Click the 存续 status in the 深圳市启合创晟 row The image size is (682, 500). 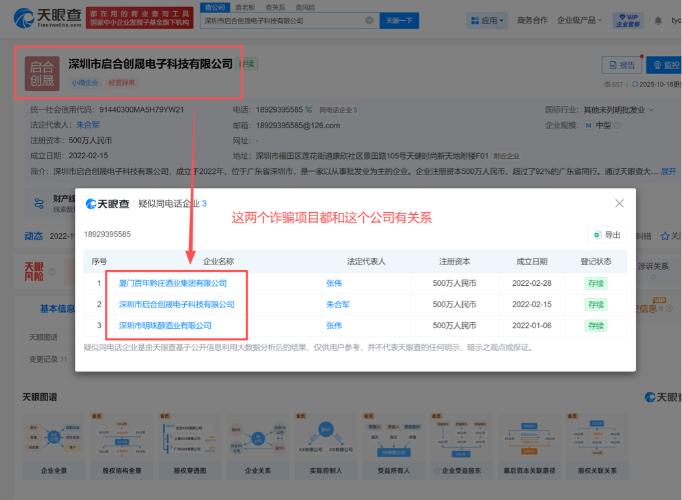(x=596, y=304)
